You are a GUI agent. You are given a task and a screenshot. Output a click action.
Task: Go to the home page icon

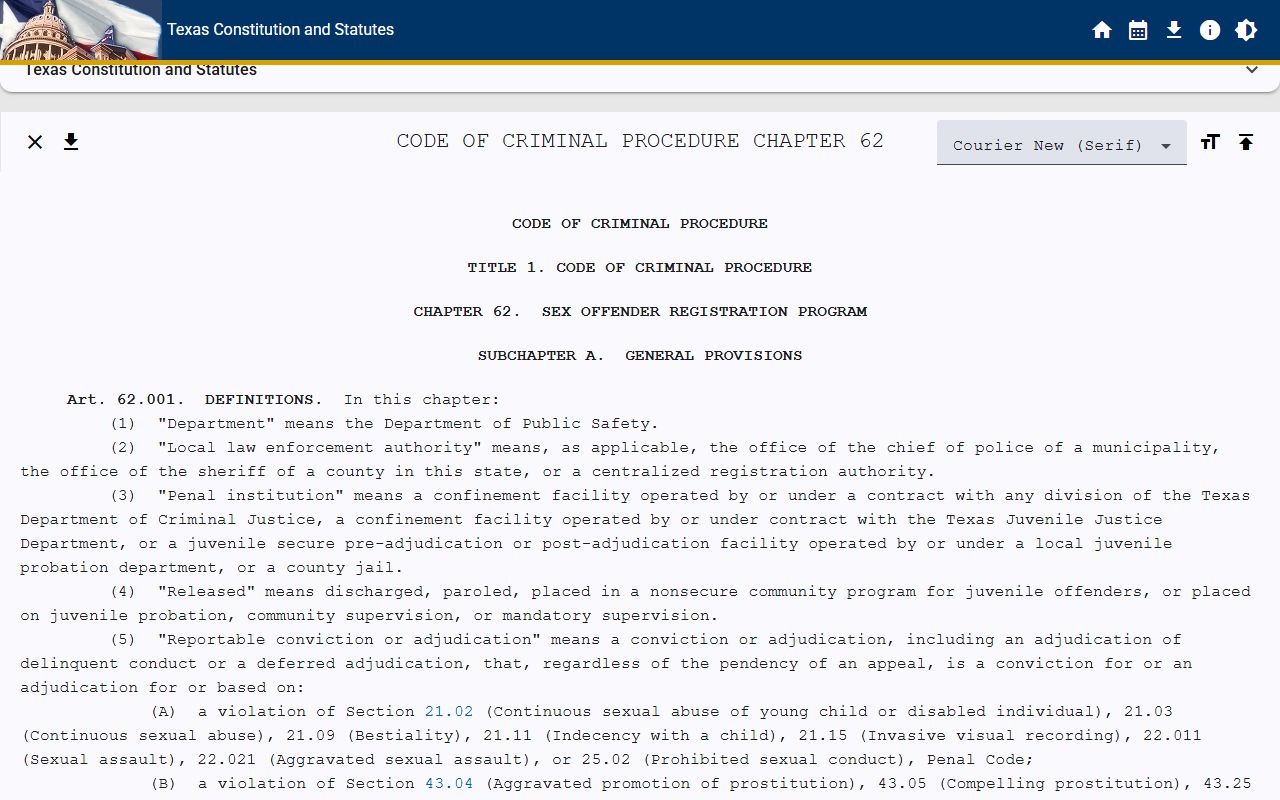point(1102,30)
